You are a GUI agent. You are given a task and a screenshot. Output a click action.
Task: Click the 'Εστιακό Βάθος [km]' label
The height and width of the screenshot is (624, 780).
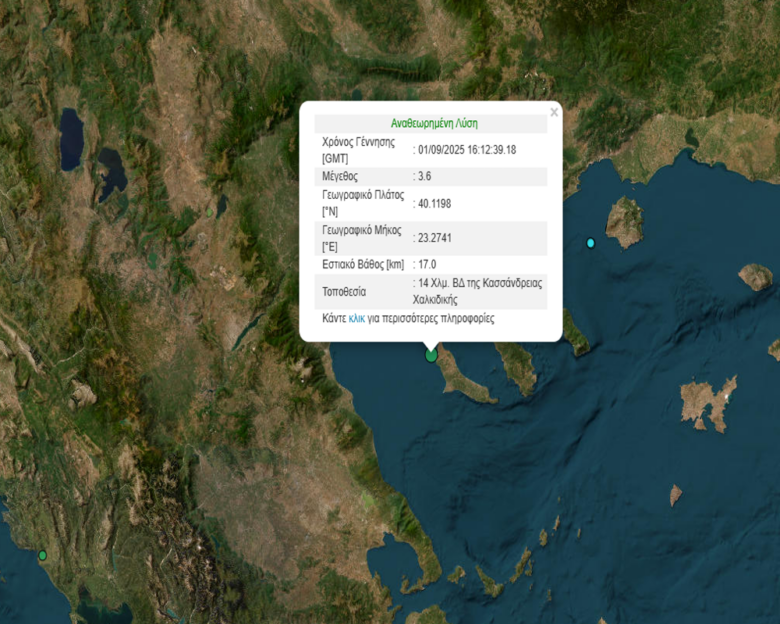[x=363, y=264]
